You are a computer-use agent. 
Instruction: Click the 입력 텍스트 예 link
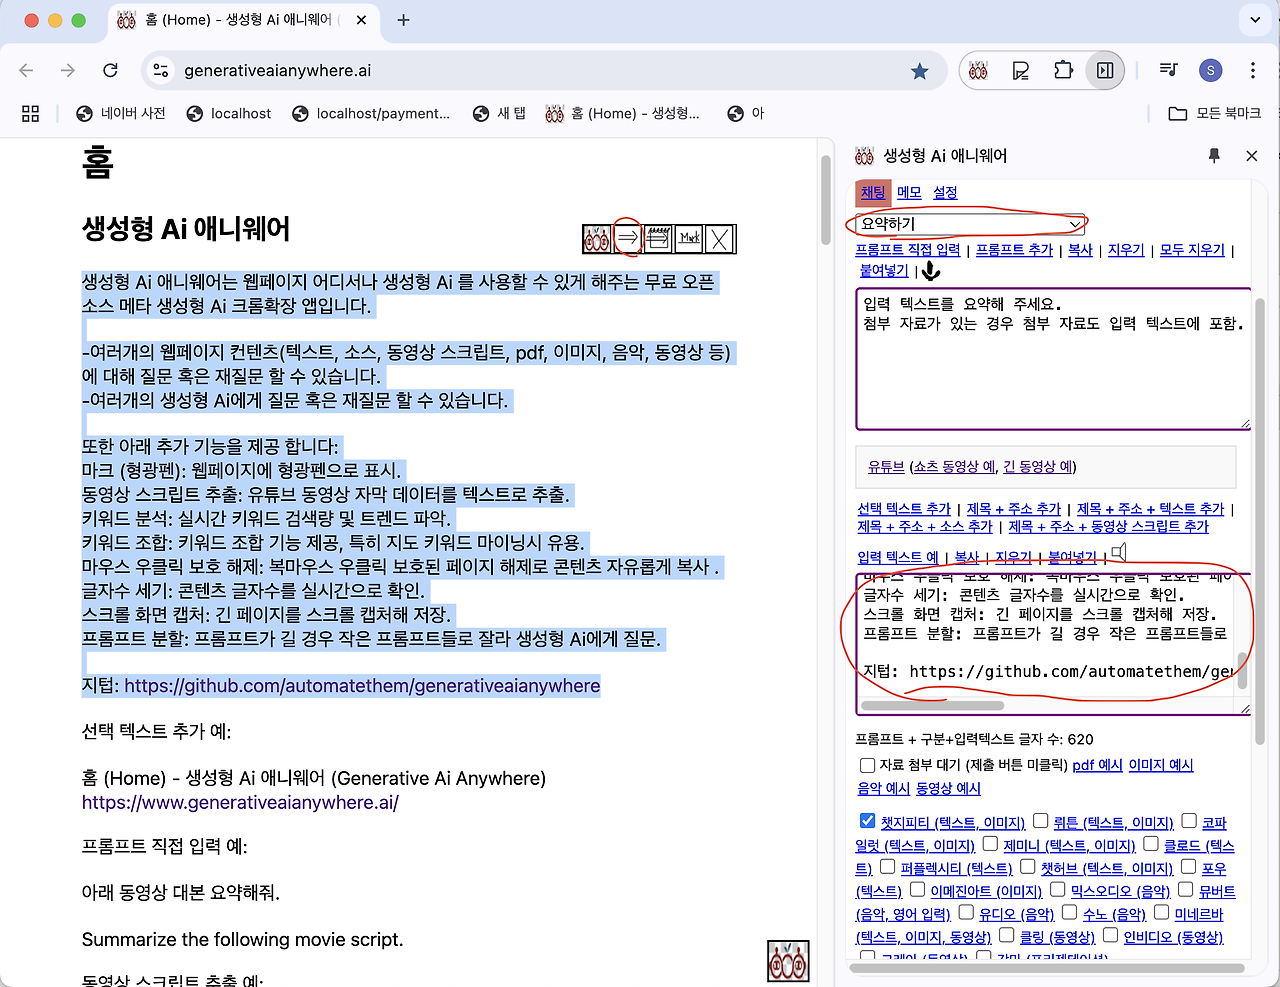point(898,557)
